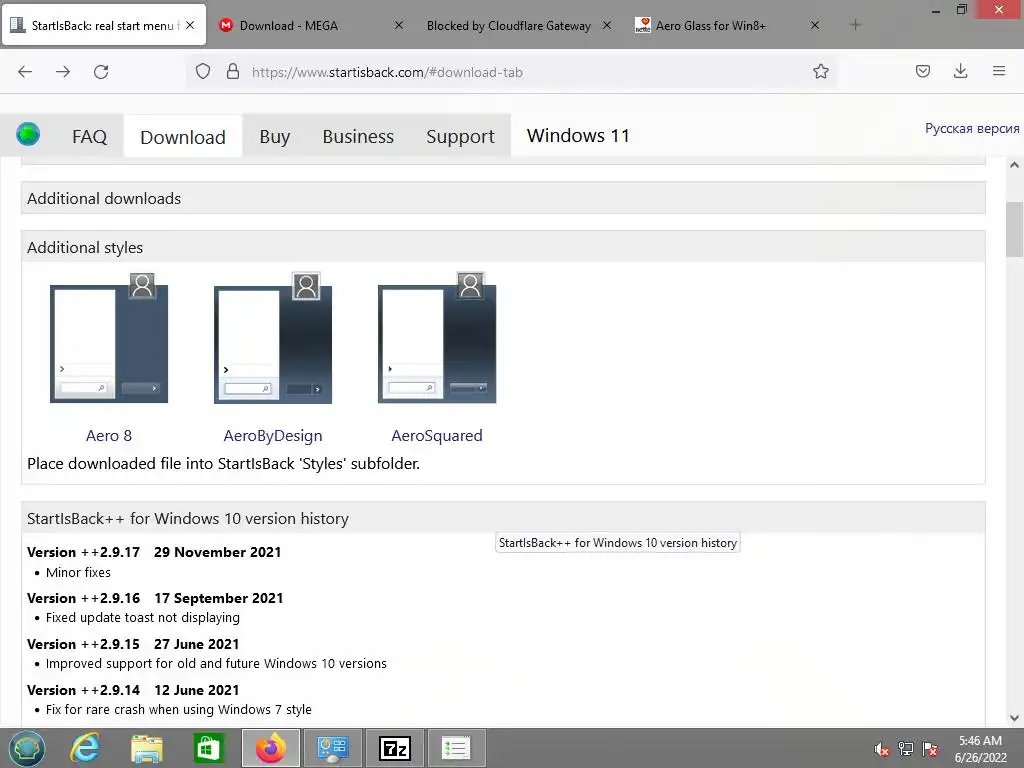
Task: Open a new browser tab
Action: 856,25
